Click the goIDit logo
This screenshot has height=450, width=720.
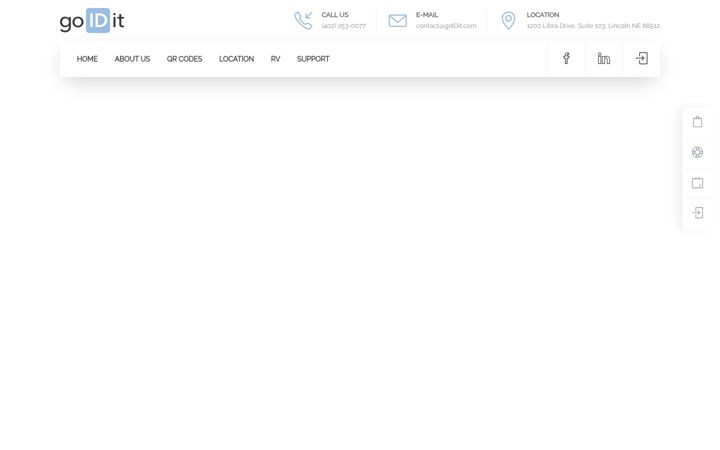92,20
